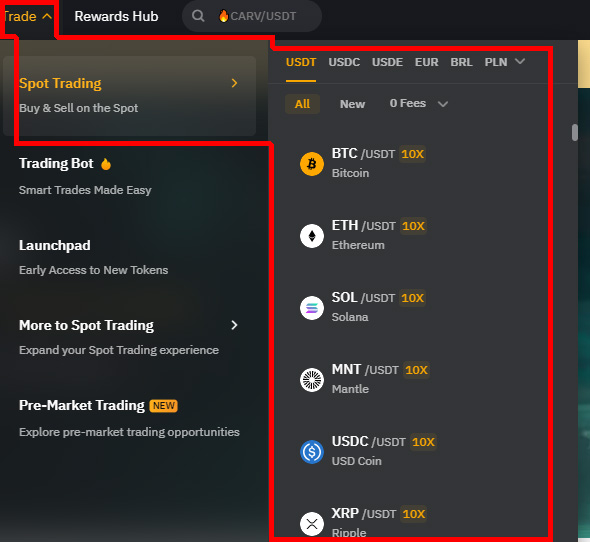Expand the quote currency list chevron after PLN
590x542 pixels.
(520, 61)
